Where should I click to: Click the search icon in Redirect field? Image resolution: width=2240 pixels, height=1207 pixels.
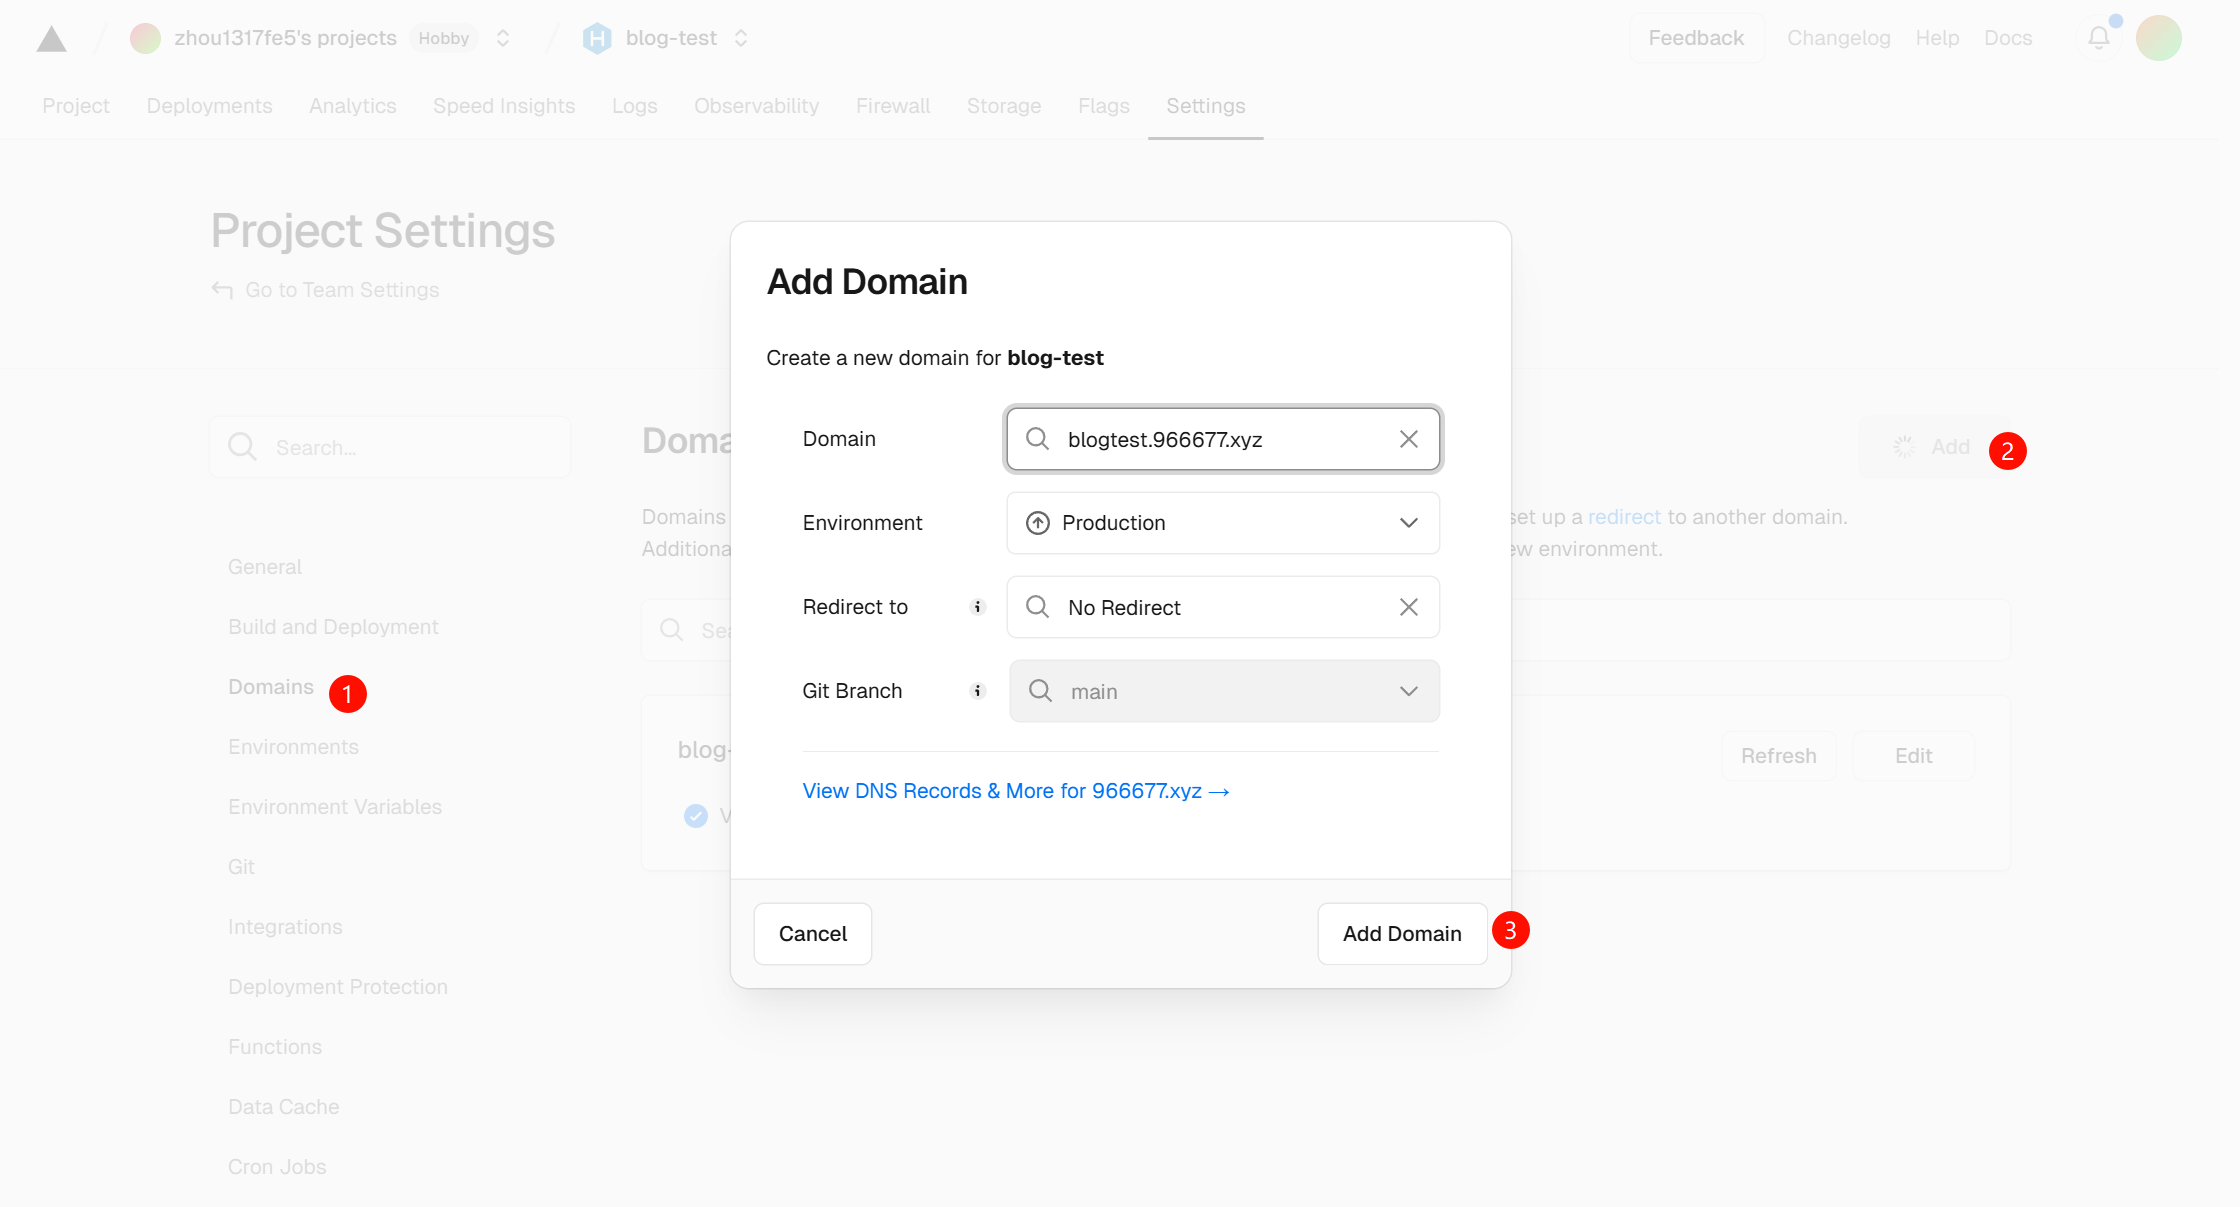click(x=1037, y=607)
